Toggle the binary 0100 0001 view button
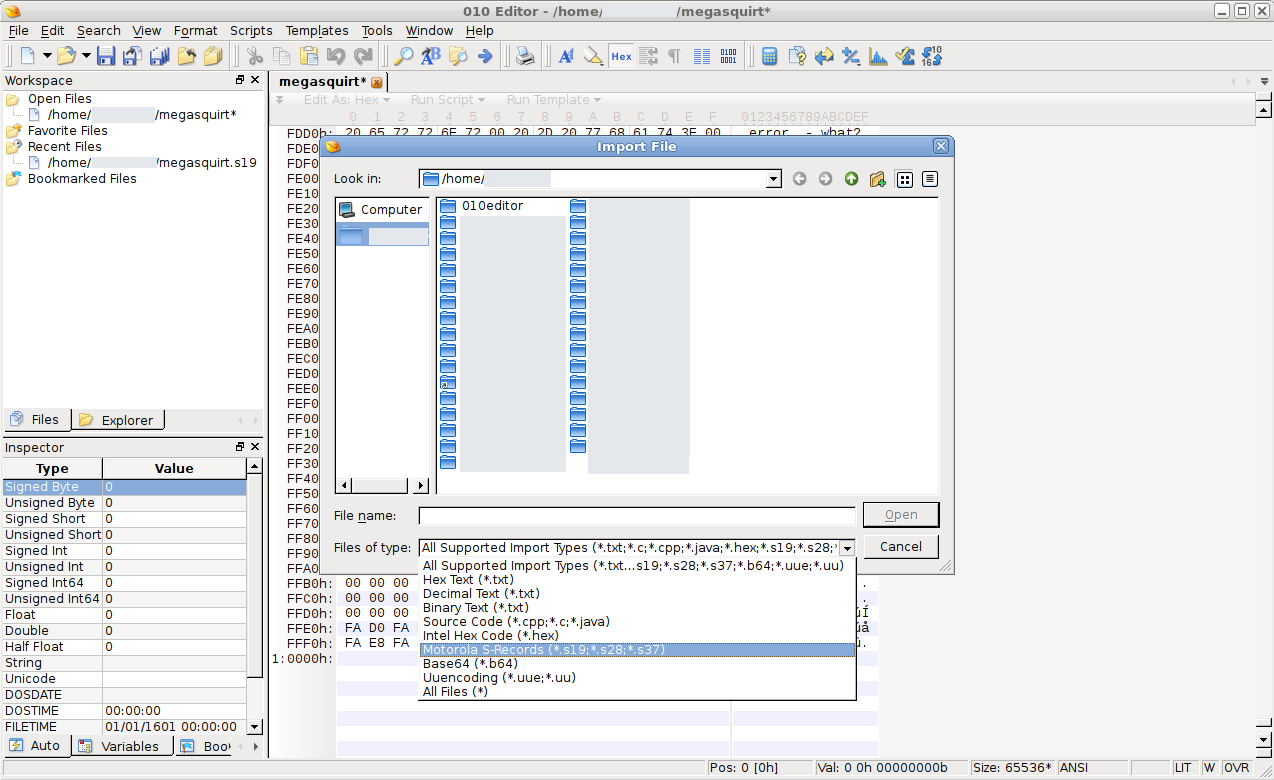This screenshot has height=780, width=1274. 729,56
